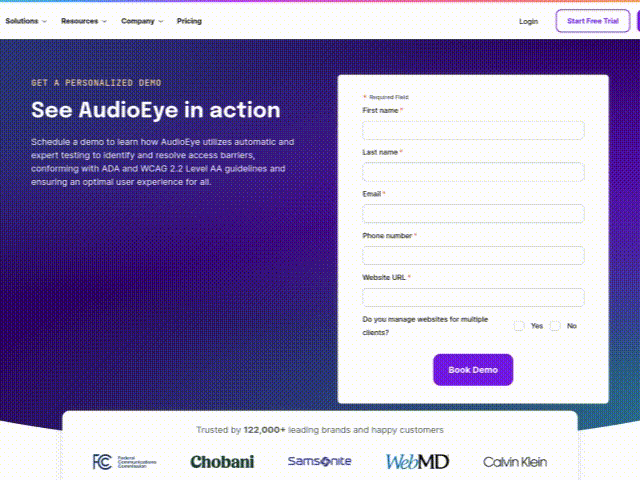Focus the First name field

473,130
